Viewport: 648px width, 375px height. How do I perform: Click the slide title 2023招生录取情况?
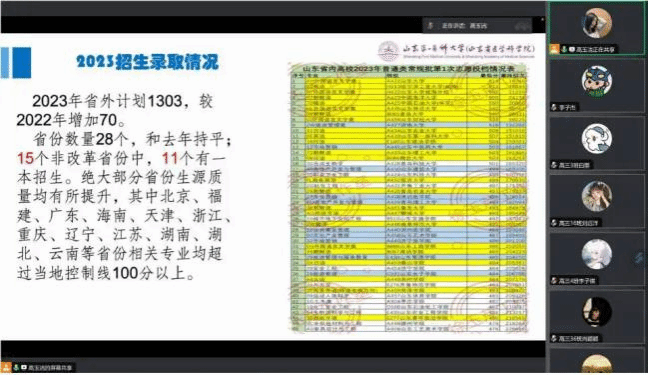[x=148, y=62]
